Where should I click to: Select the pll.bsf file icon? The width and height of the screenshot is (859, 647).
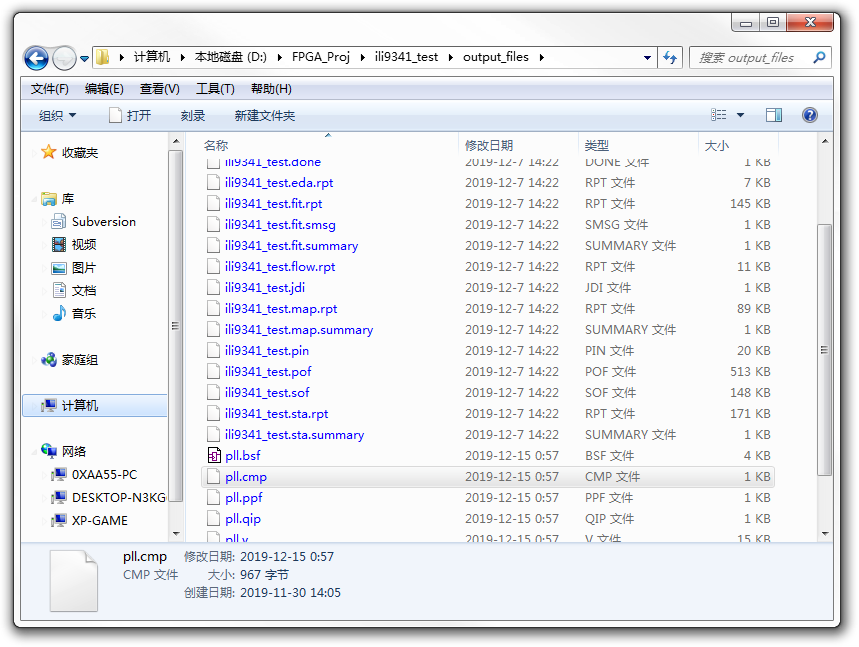[x=212, y=456]
